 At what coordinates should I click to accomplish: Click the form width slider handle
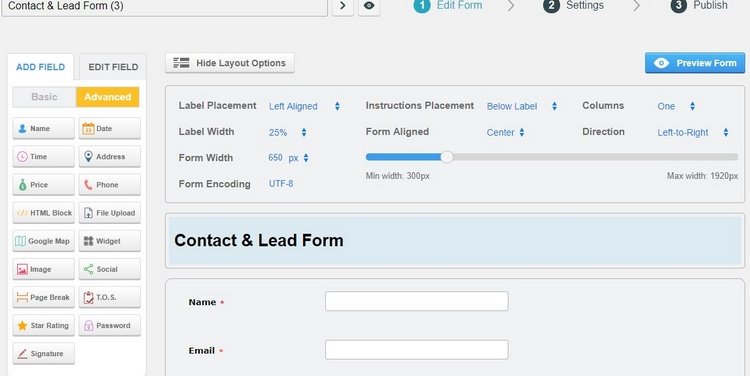[446, 157]
